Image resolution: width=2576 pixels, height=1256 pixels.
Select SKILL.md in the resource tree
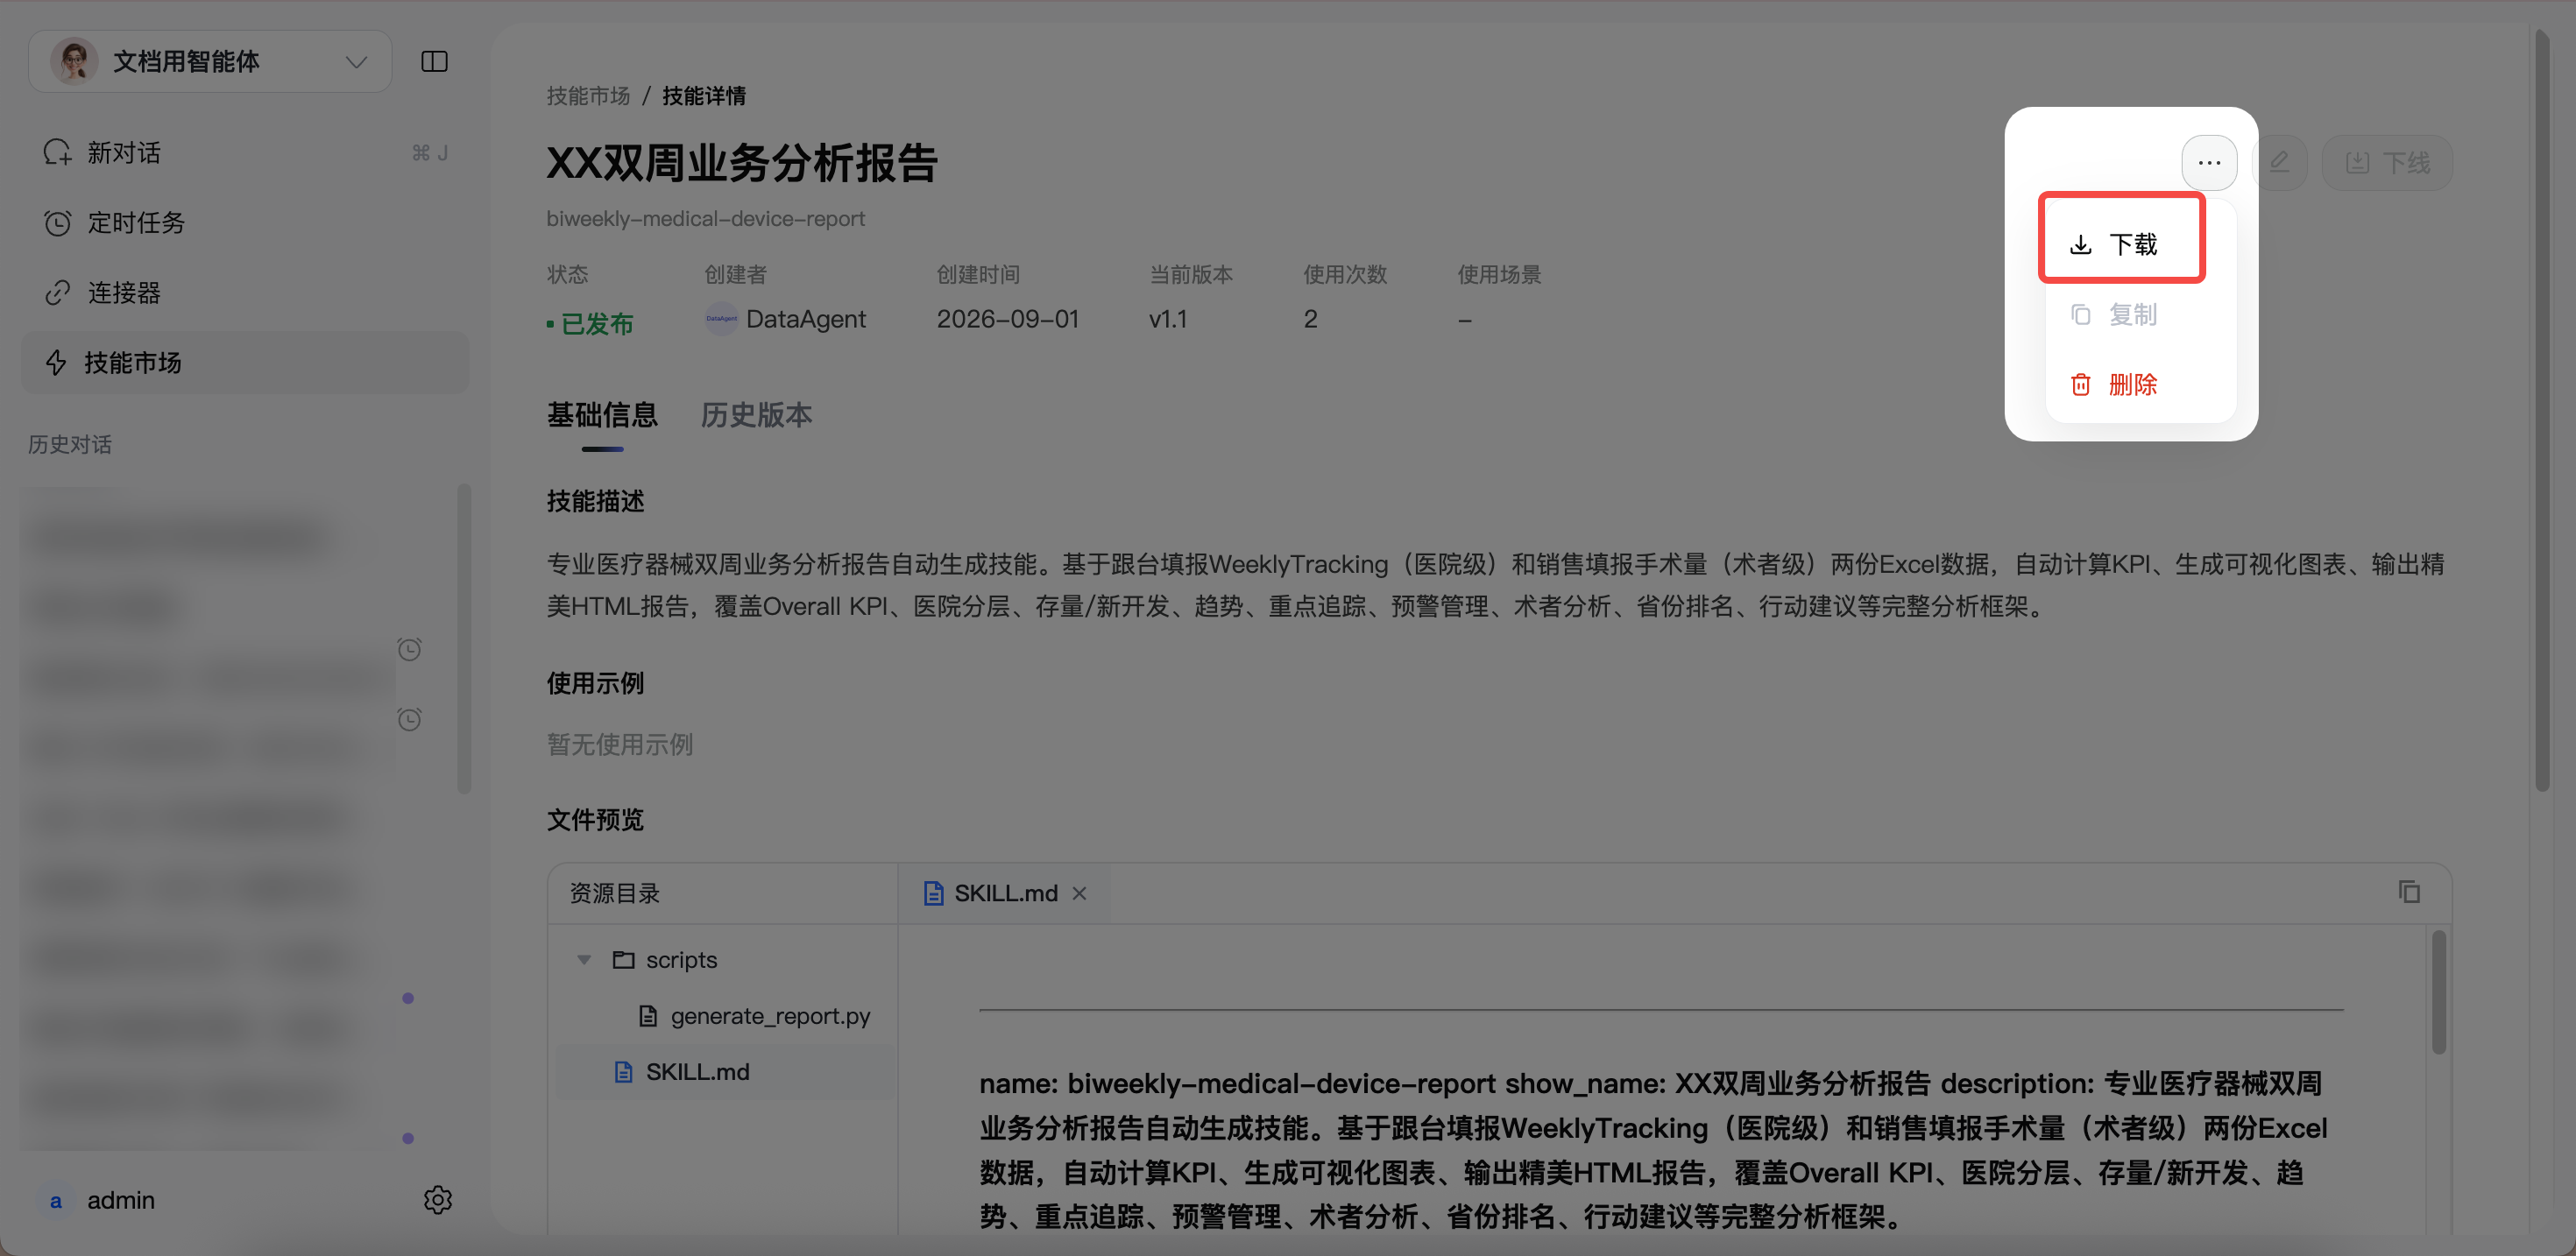725,1072
